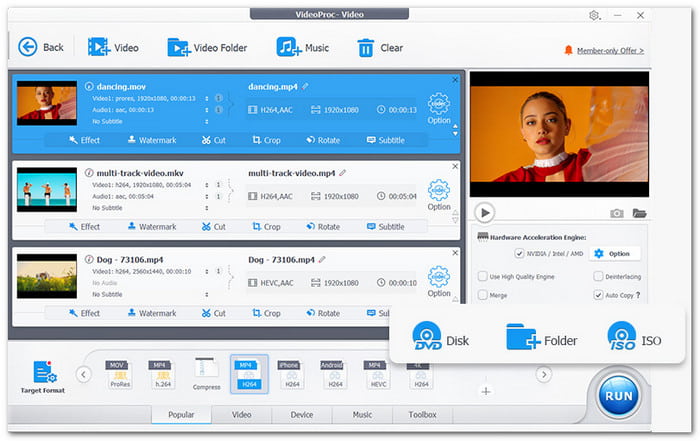
Task: Rename output Dog - 73106.mp4 with pencil
Action: [322, 259]
